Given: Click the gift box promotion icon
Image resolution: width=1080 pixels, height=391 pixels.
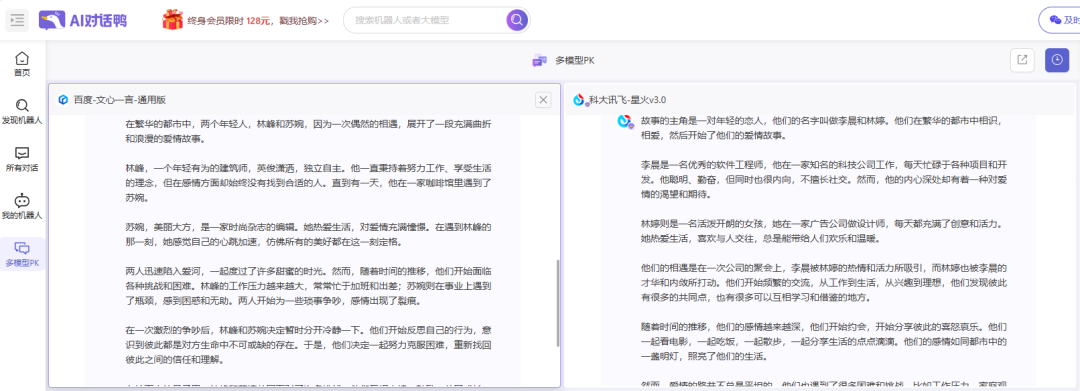Looking at the screenshot, I should tap(172, 19).
